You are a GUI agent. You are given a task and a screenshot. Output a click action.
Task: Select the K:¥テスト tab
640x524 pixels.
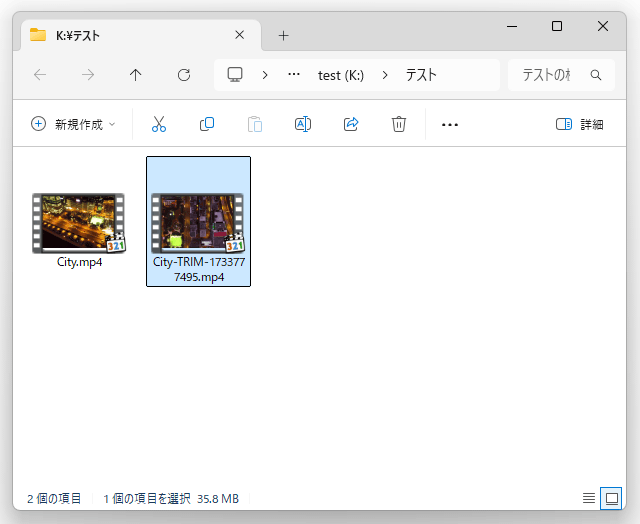[141, 36]
